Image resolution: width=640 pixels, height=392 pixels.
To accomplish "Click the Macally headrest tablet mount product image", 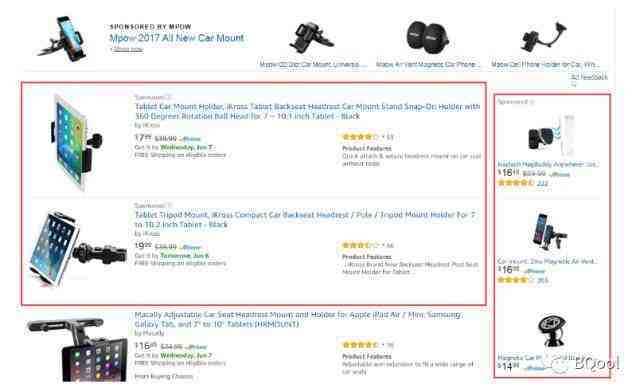I will point(77,350).
